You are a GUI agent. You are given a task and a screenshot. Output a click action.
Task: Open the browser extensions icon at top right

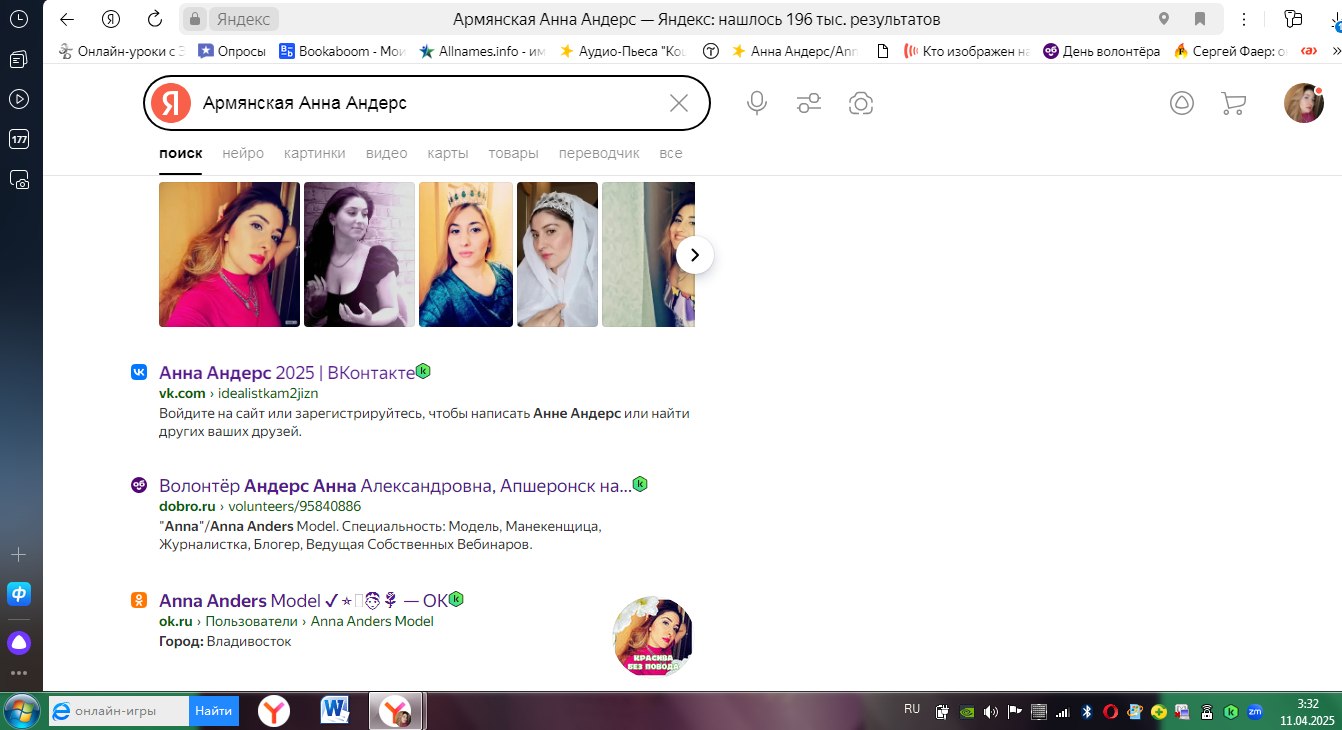tap(1293, 19)
